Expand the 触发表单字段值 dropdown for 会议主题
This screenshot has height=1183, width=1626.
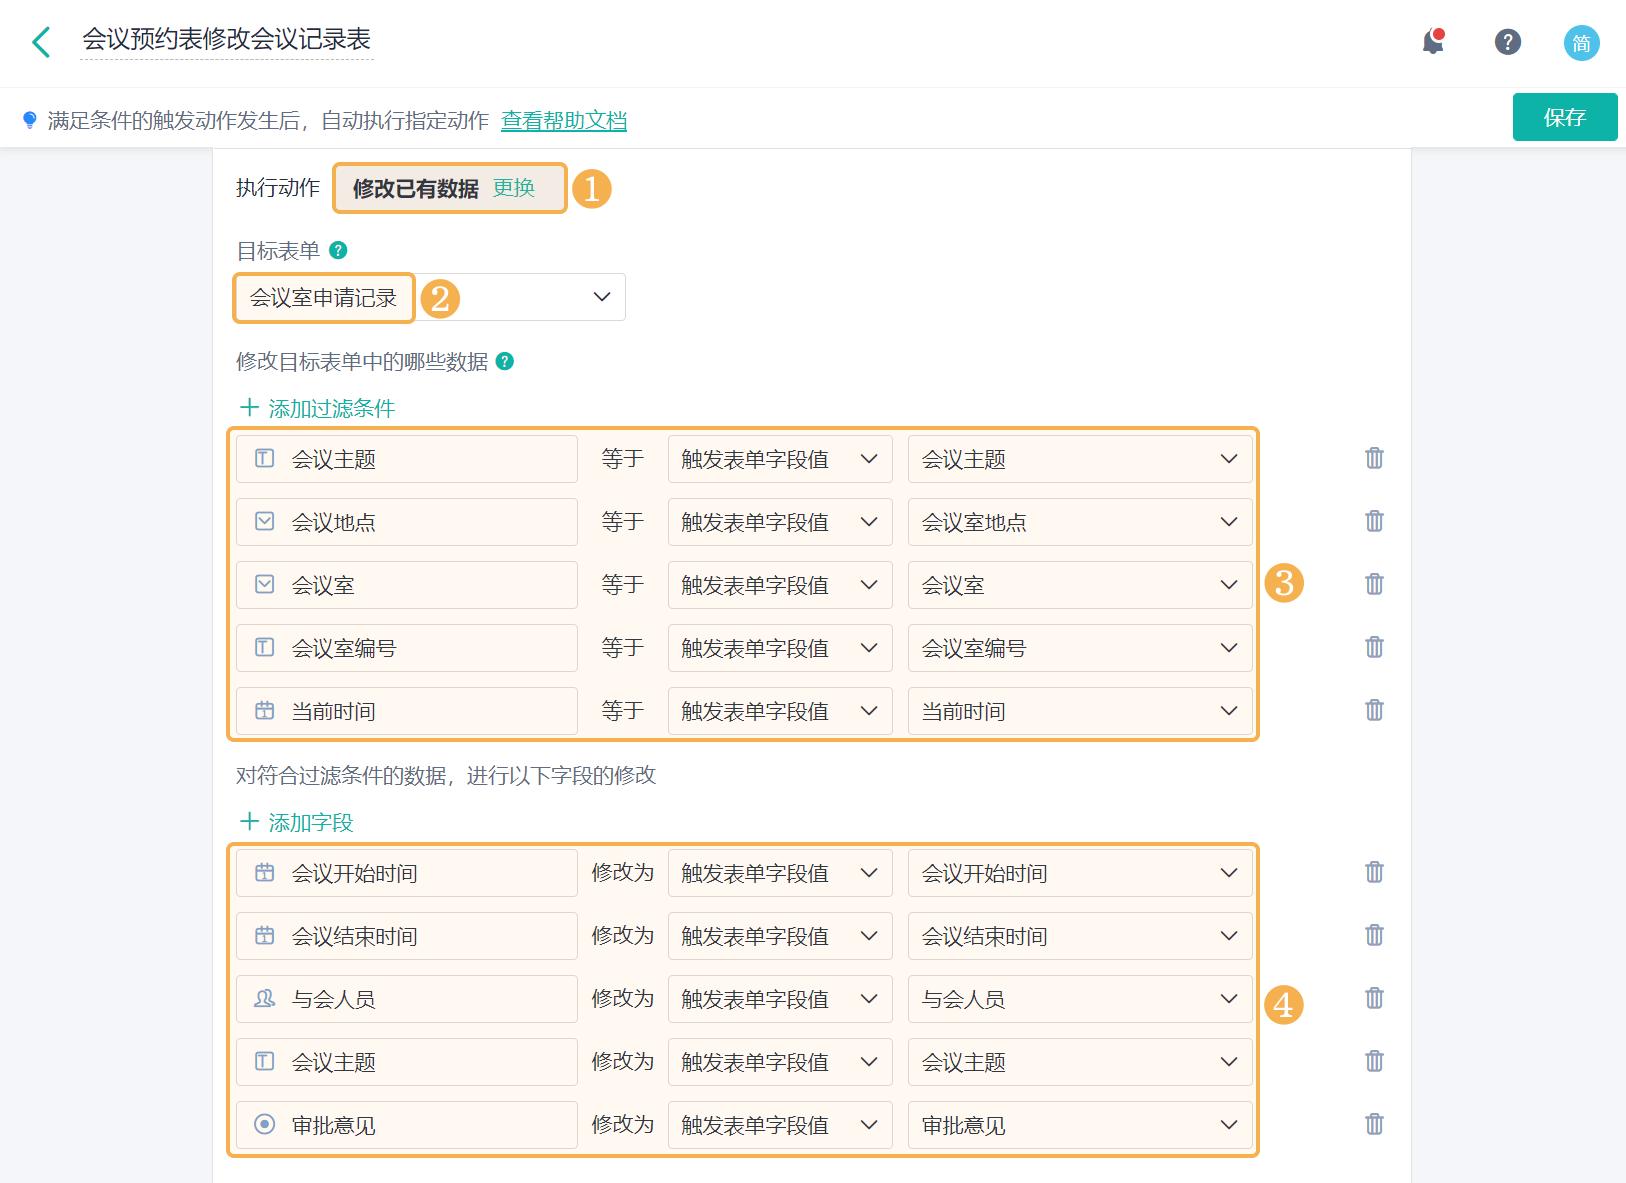click(869, 459)
